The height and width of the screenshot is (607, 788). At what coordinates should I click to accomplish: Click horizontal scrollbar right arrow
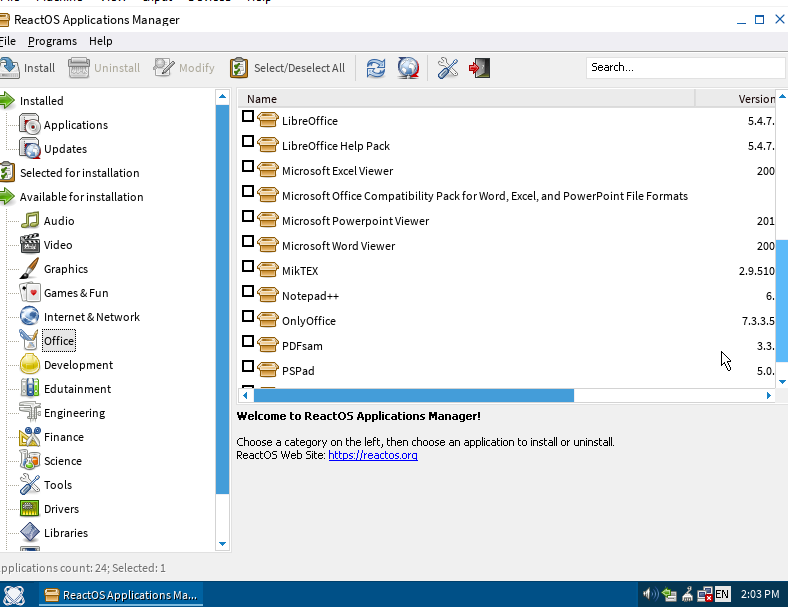click(768, 395)
